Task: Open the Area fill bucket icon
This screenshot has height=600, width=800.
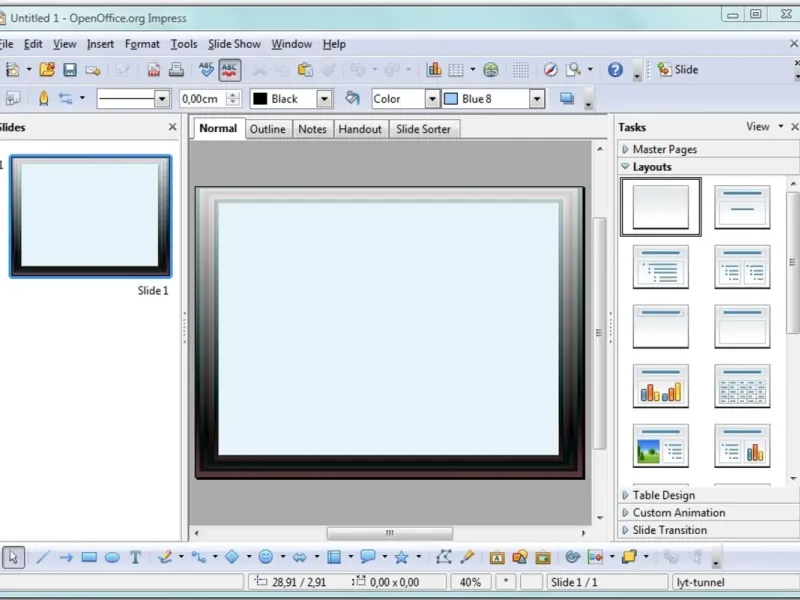Action: pos(352,98)
